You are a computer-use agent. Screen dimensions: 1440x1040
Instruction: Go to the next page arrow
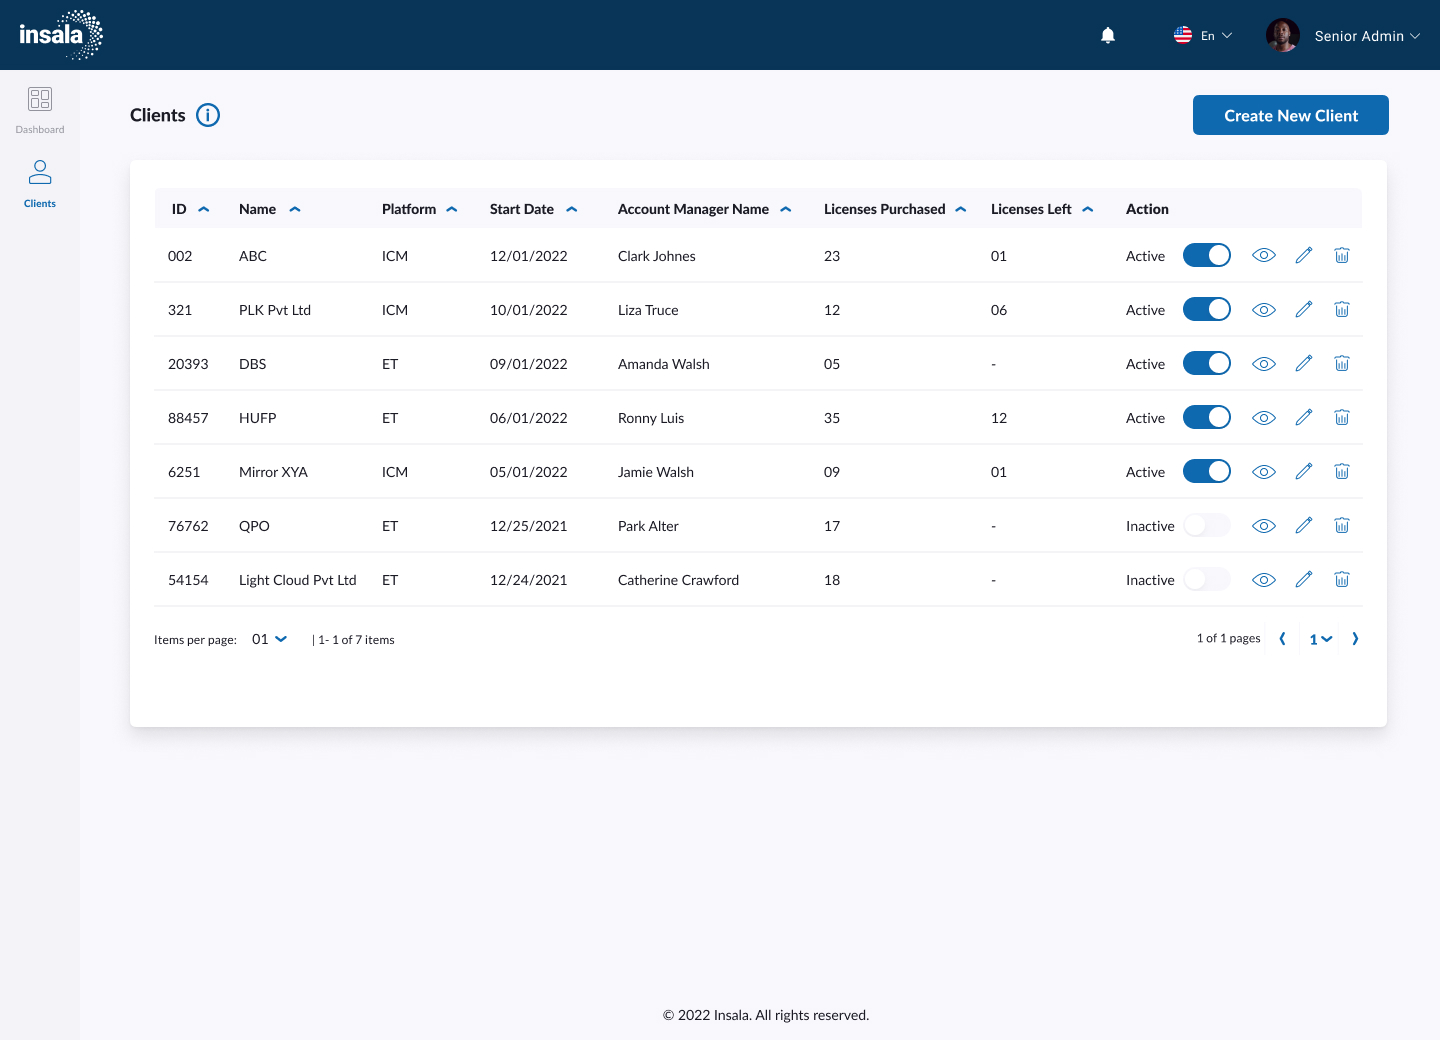1355,639
